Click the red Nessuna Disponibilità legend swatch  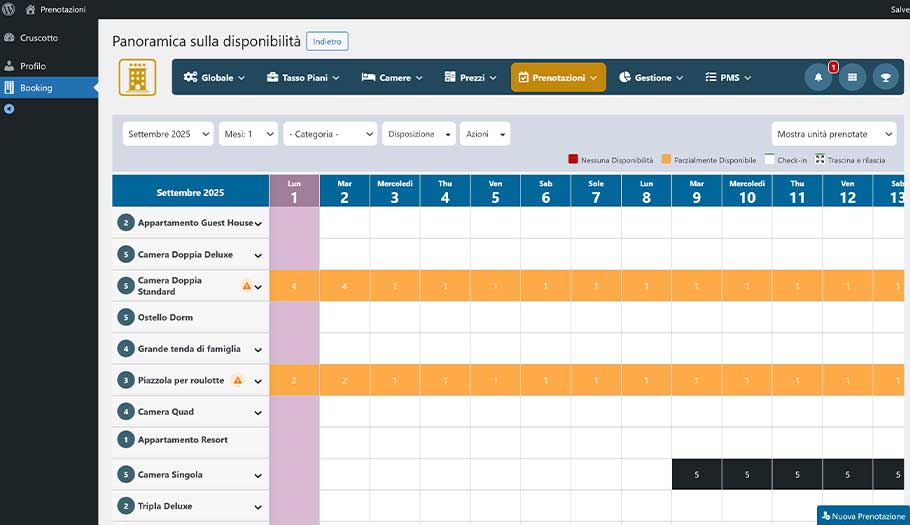[573, 159]
